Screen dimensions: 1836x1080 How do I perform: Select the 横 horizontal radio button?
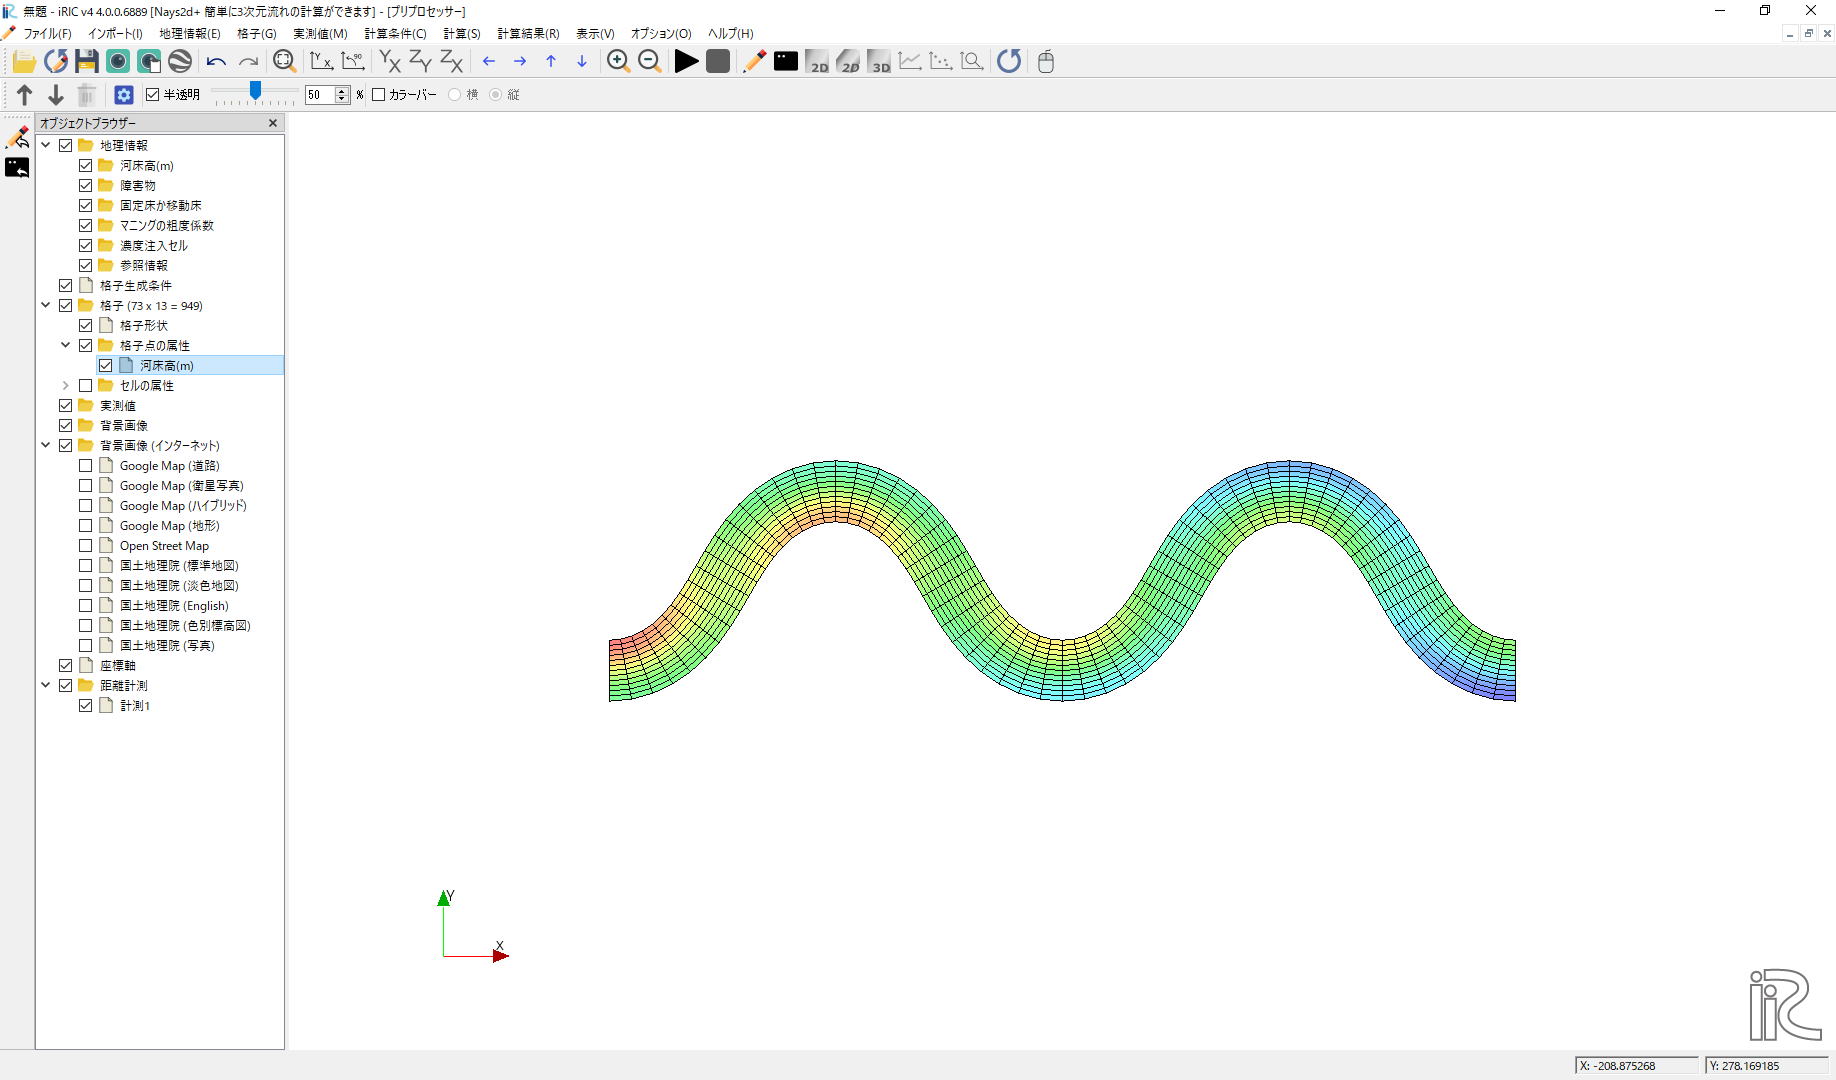(x=455, y=95)
